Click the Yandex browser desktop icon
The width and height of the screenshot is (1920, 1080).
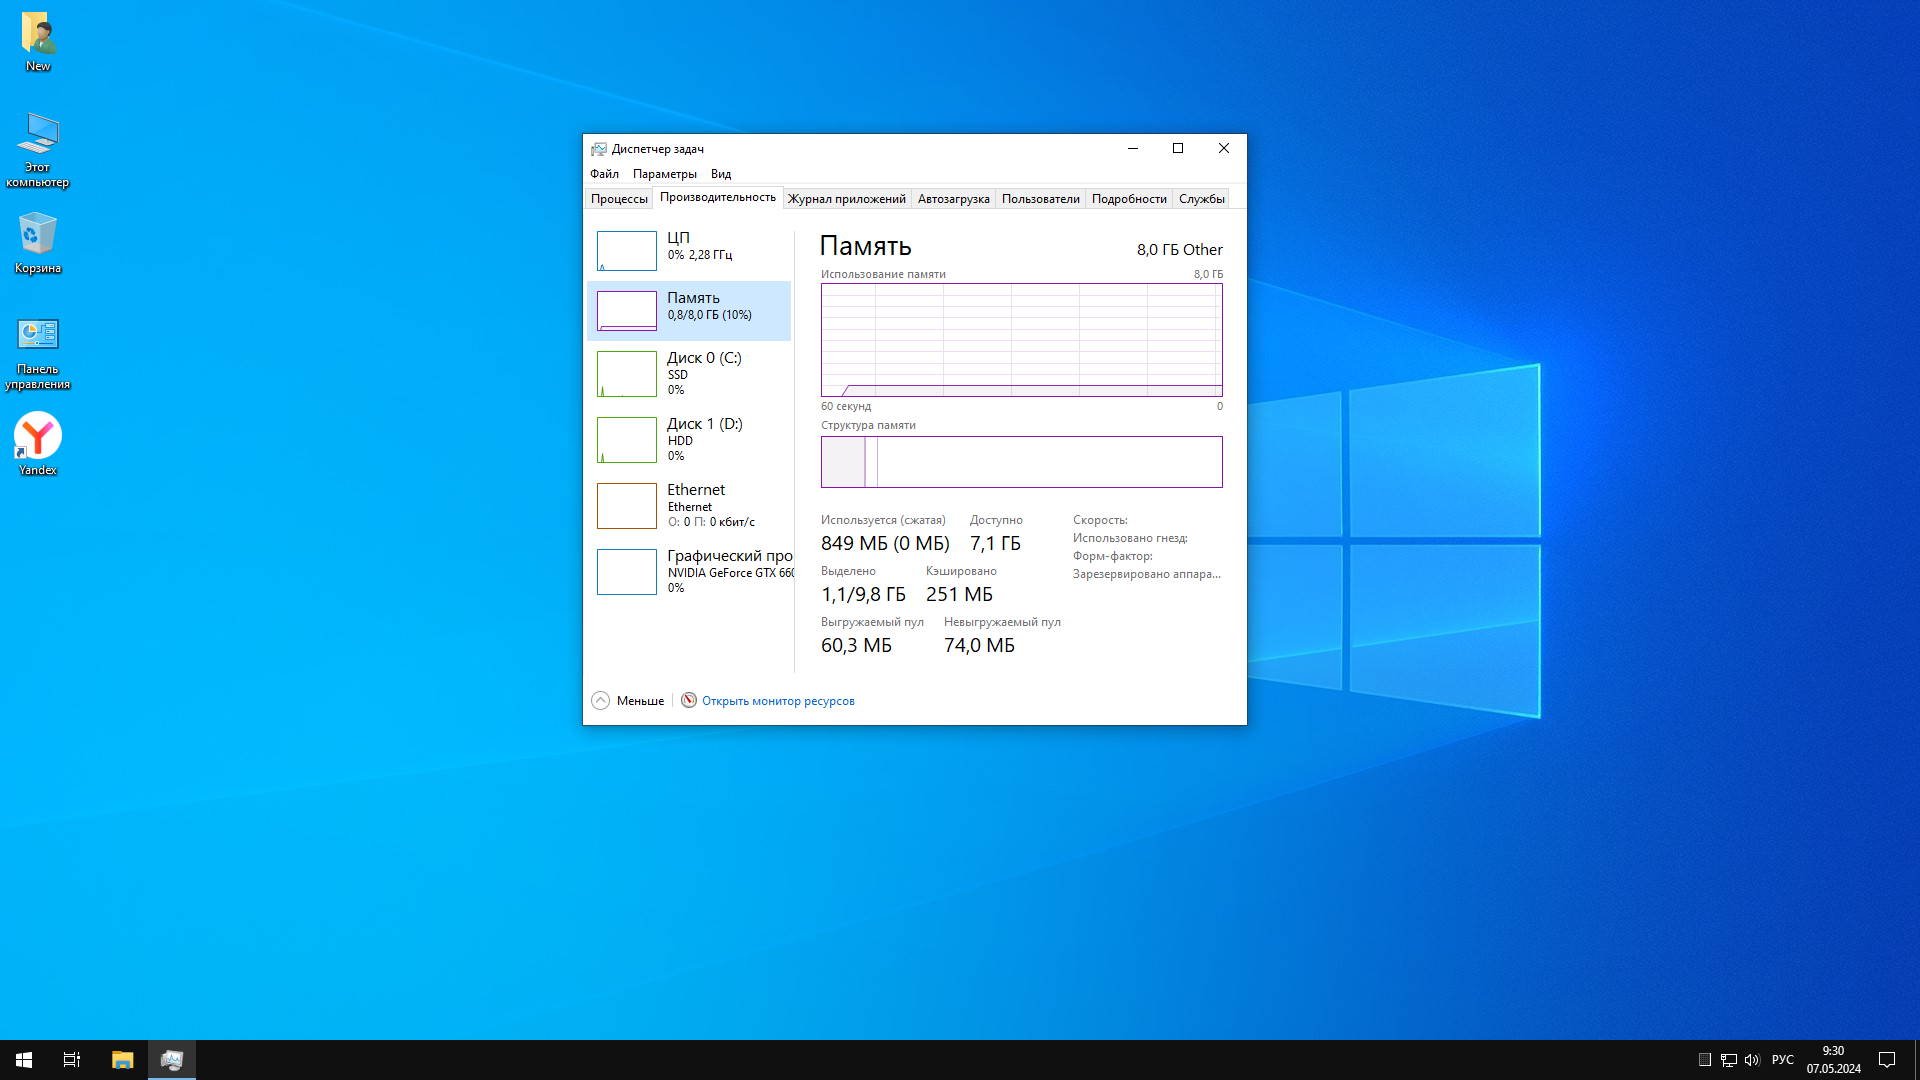tap(38, 438)
